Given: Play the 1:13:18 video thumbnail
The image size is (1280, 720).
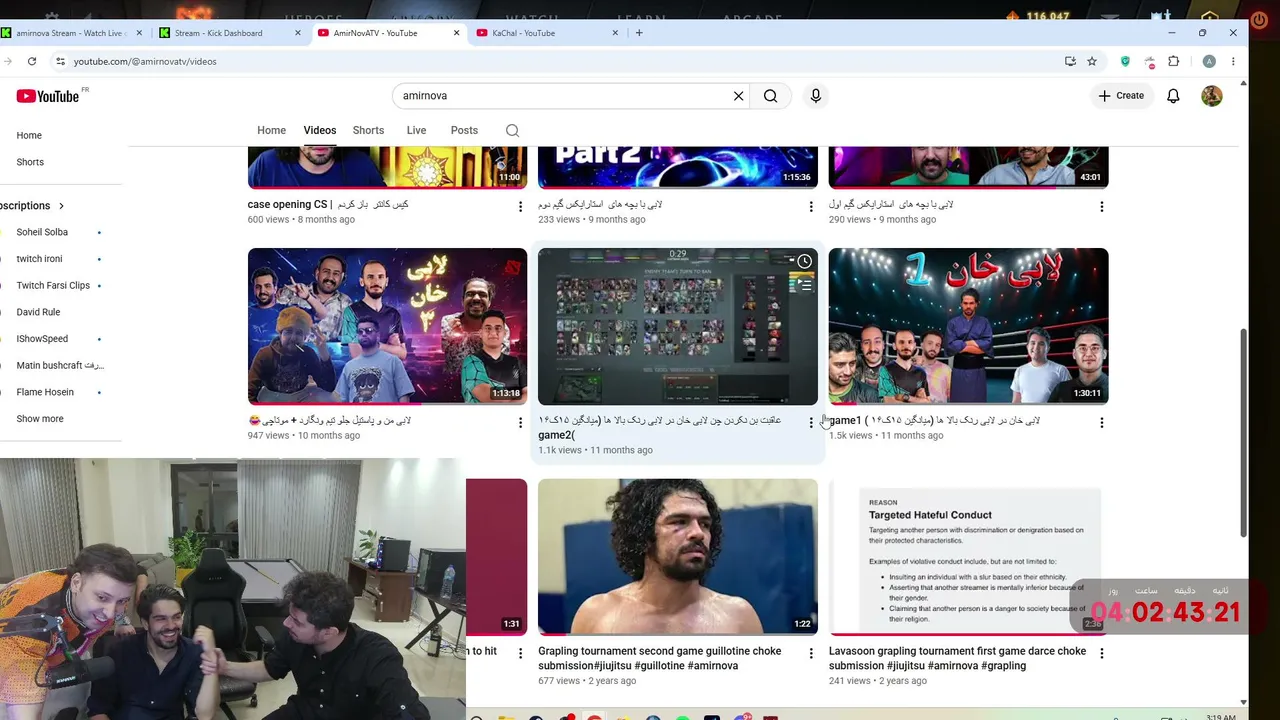Looking at the screenshot, I should tap(387, 326).
